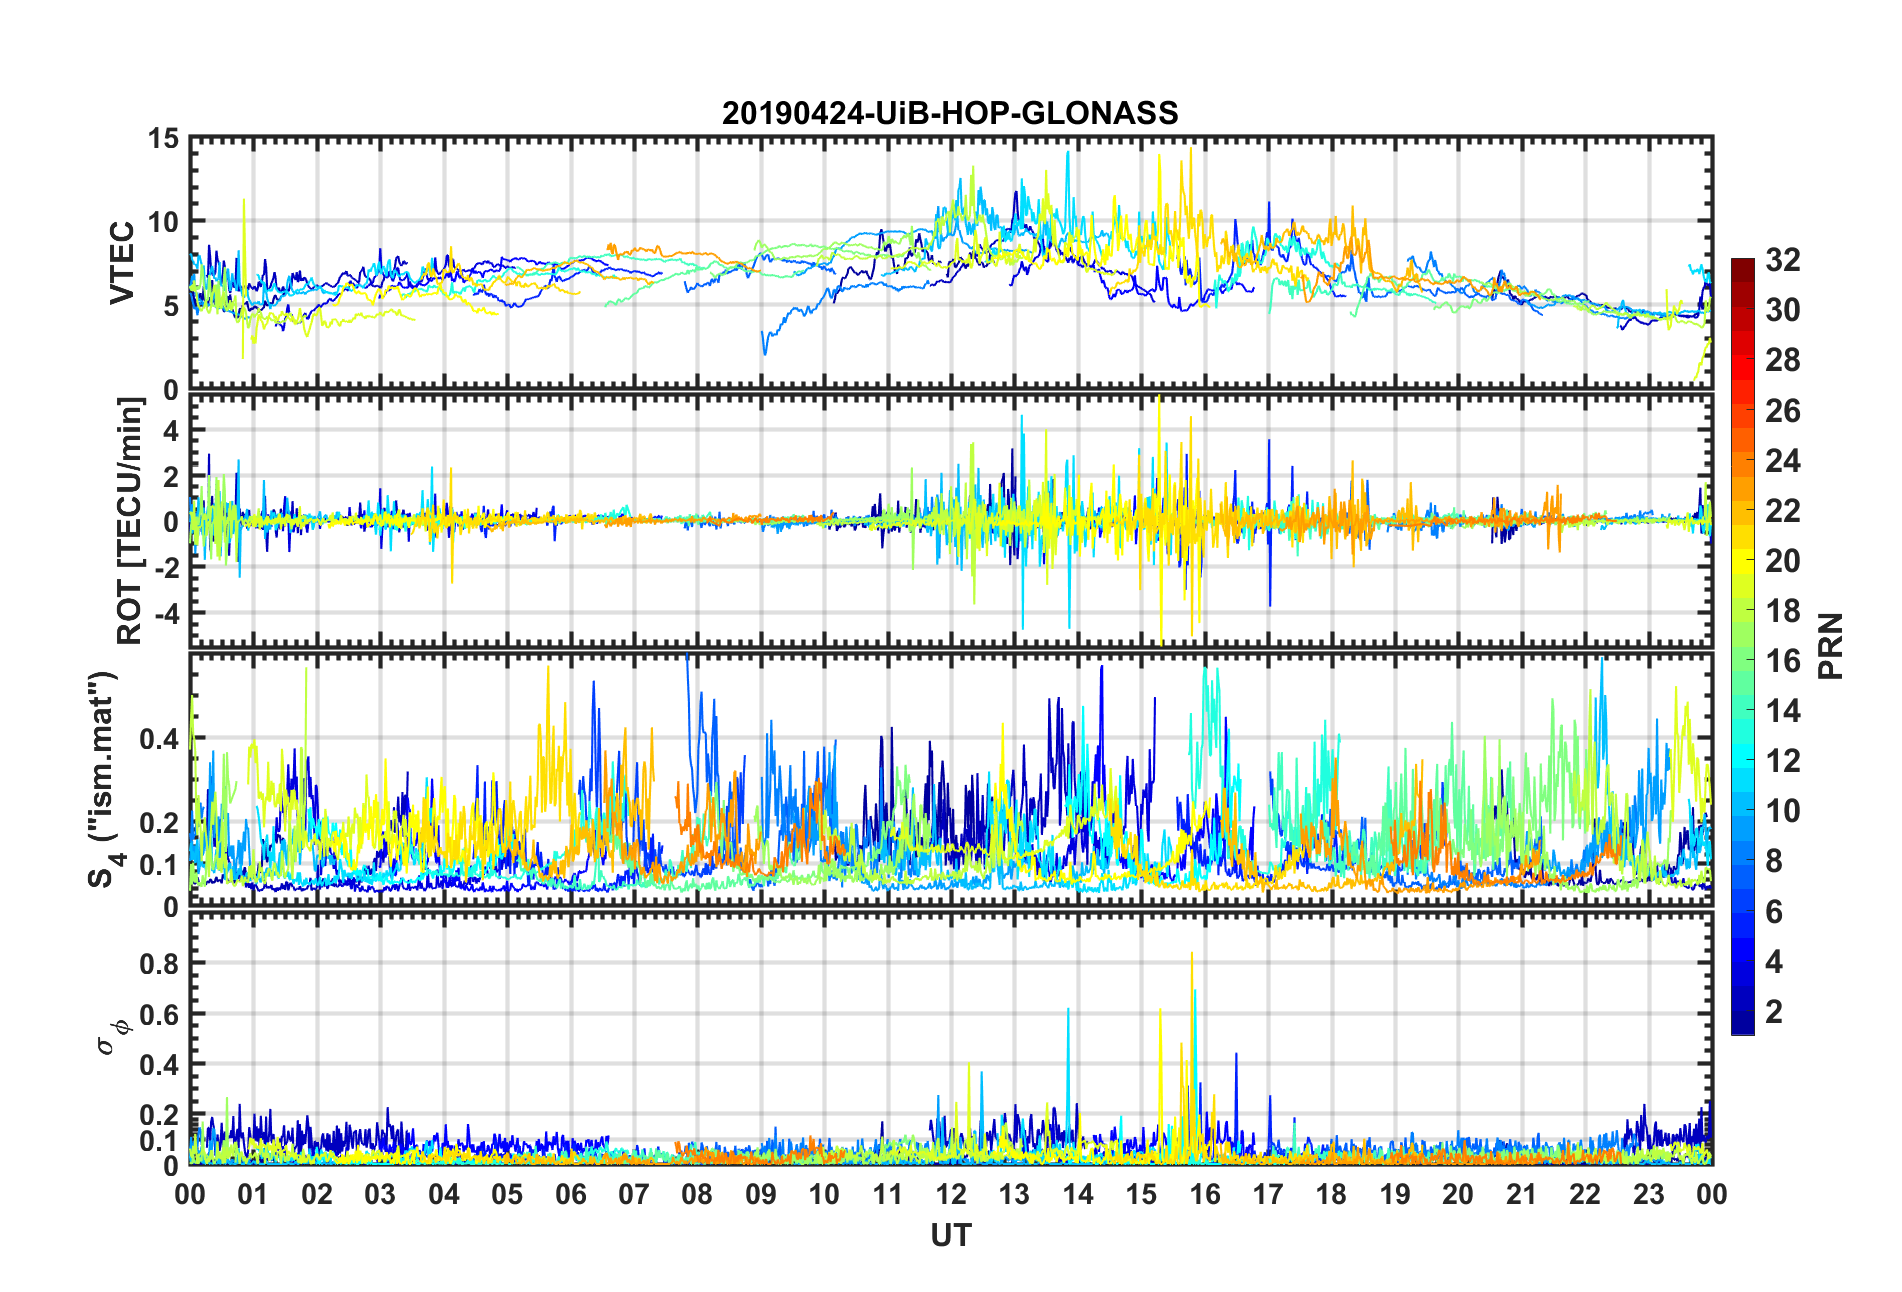Click the S4 scintillation subplot area
The width and height of the screenshot is (1902, 1292).
pos(951,779)
